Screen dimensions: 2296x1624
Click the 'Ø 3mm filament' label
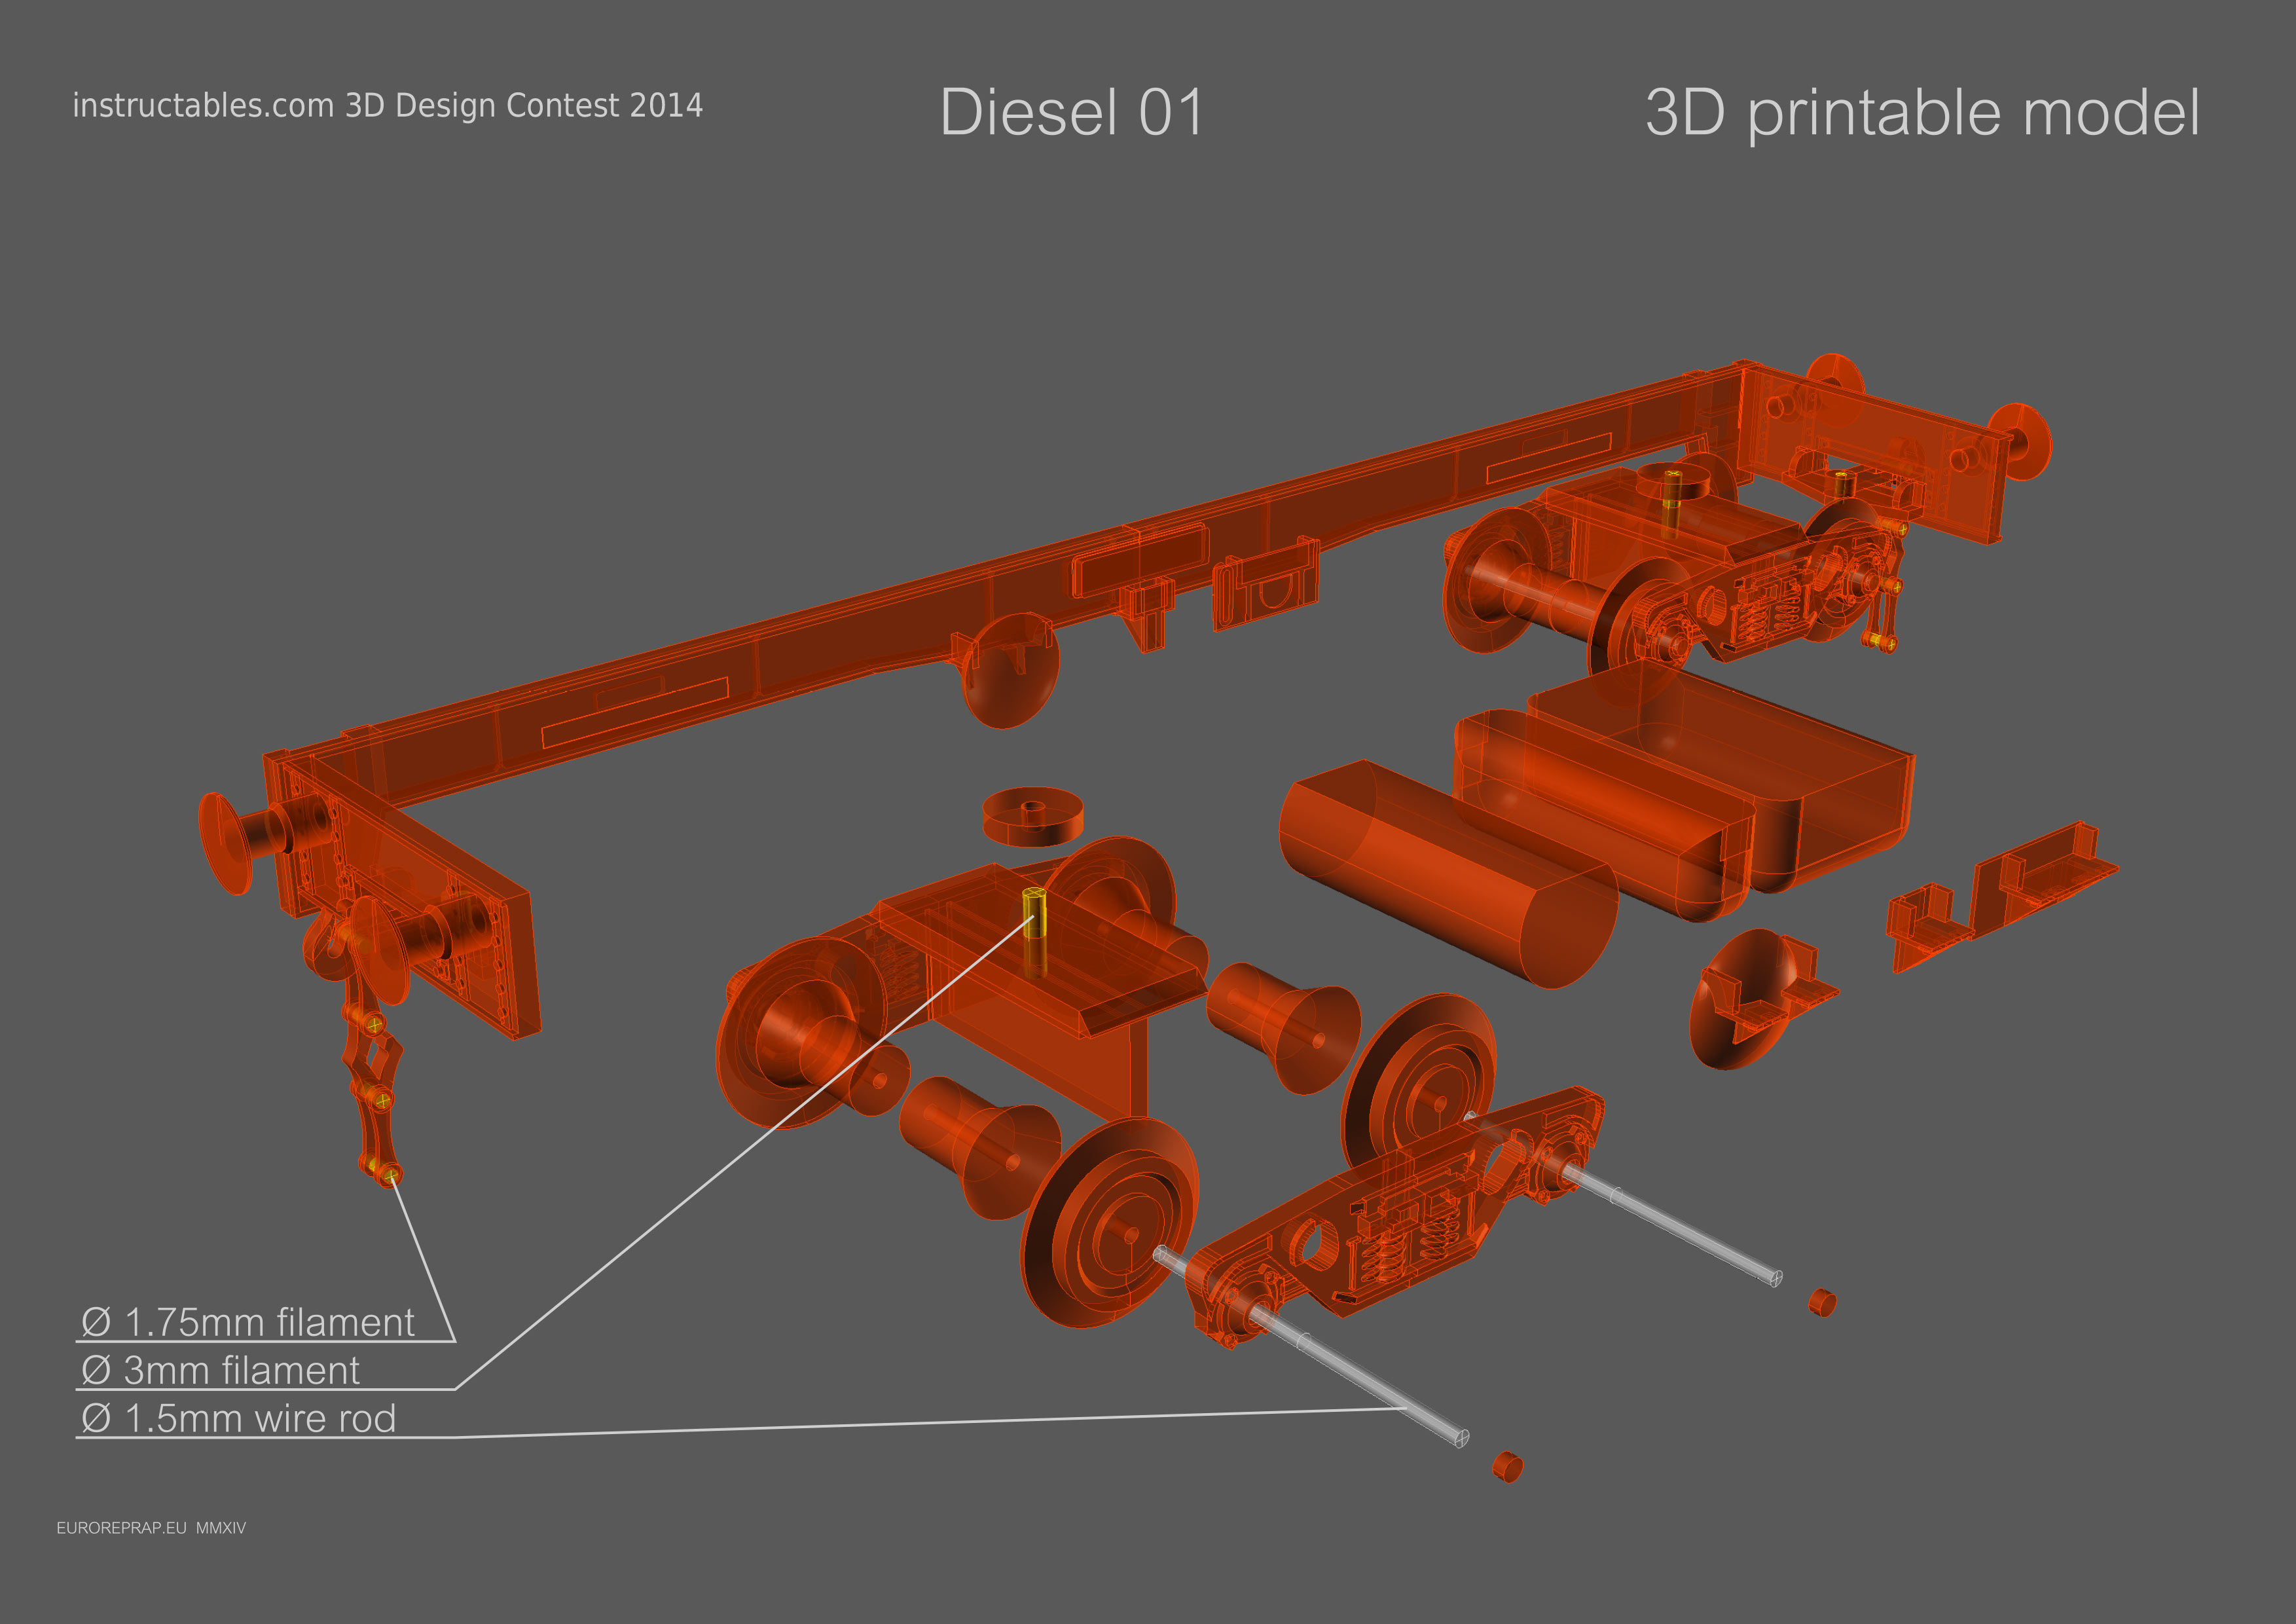click(x=220, y=1370)
